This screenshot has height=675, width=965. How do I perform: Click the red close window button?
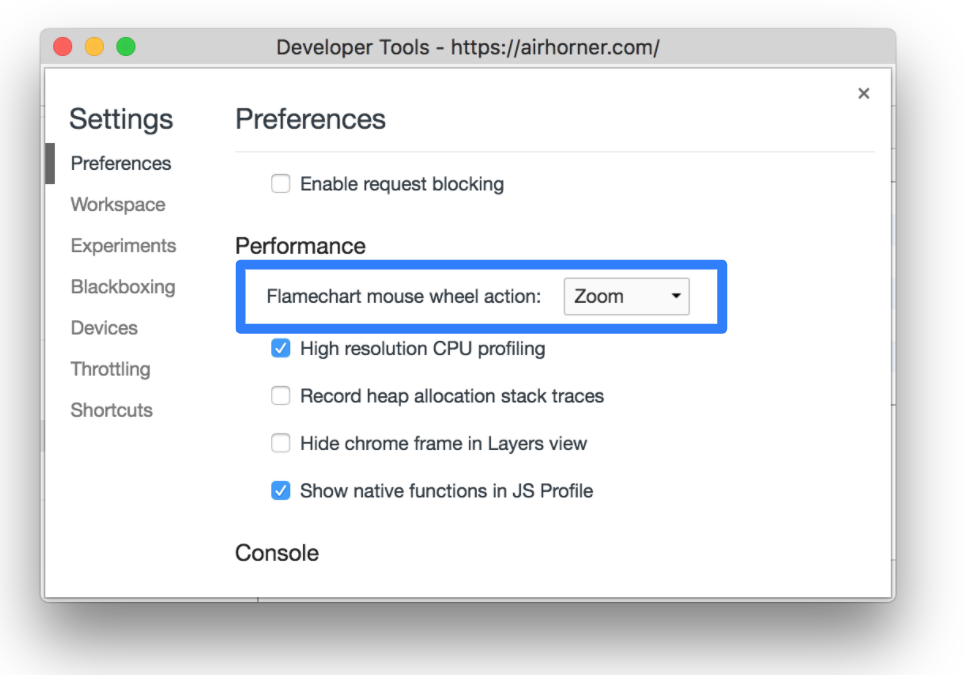tap(63, 47)
